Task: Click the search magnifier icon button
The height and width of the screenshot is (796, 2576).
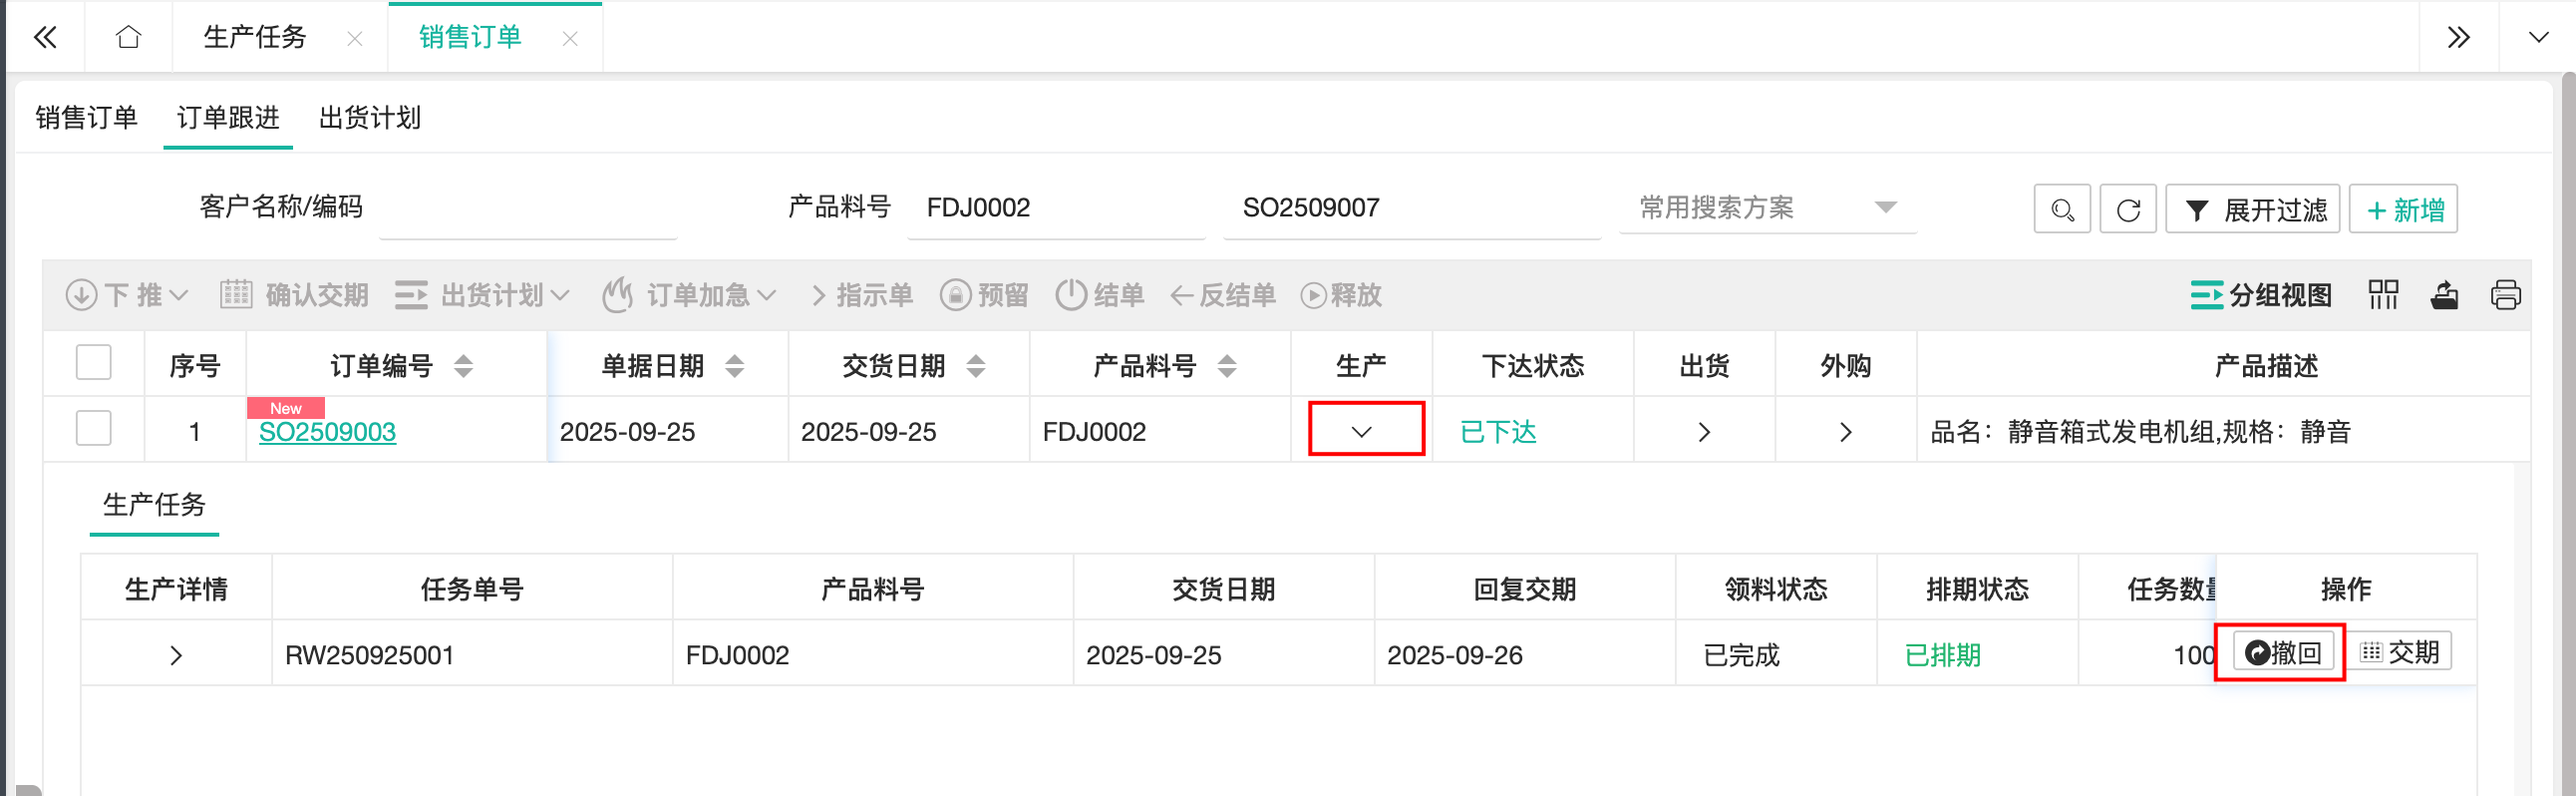Action: 2061,209
